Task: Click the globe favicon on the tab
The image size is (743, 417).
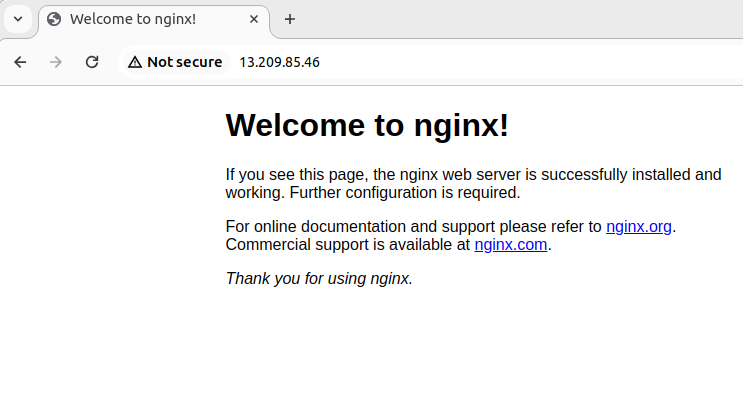Action: pos(54,19)
